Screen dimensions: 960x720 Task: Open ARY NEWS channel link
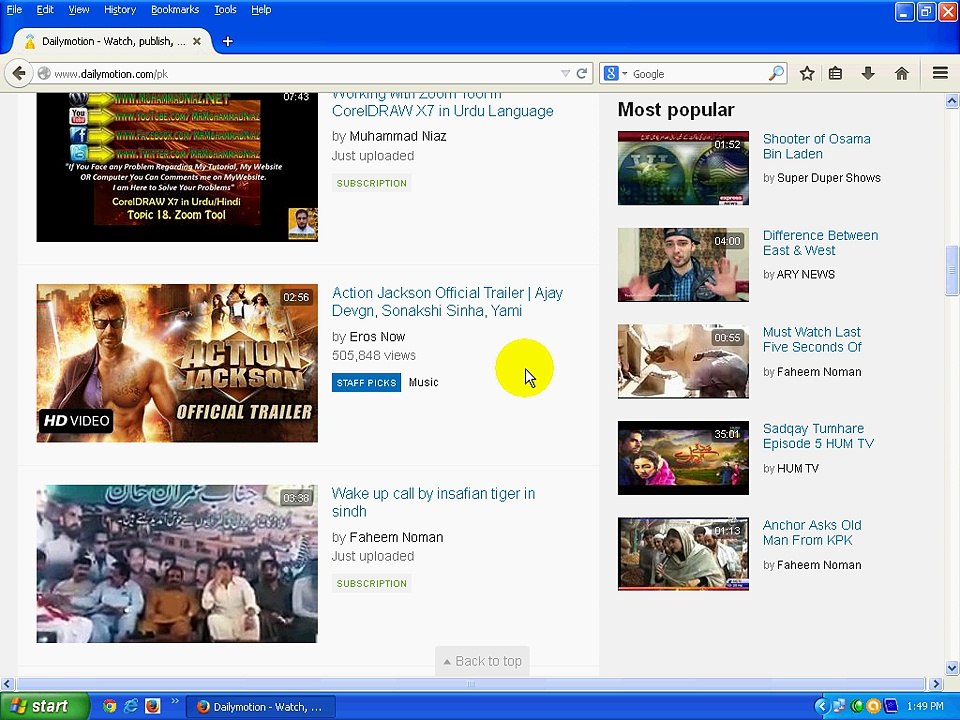(806, 275)
